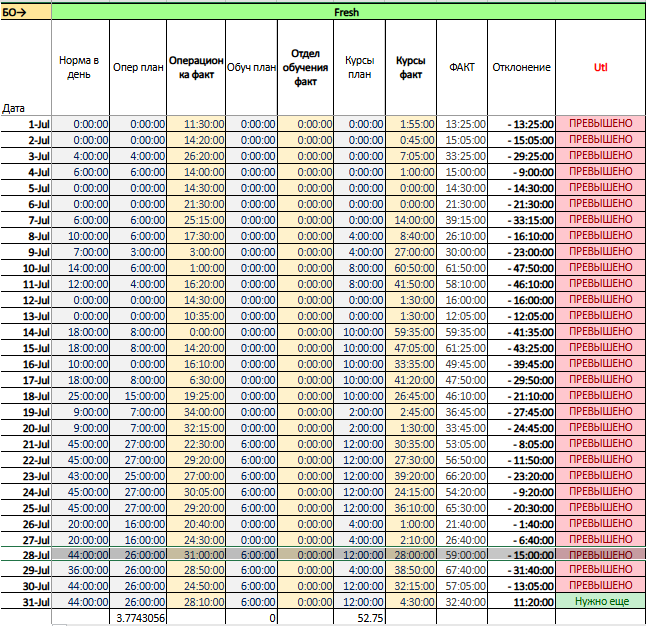Select 4:30:00 in the 31-Jul row
This screenshot has width=646, height=626.
411,602
